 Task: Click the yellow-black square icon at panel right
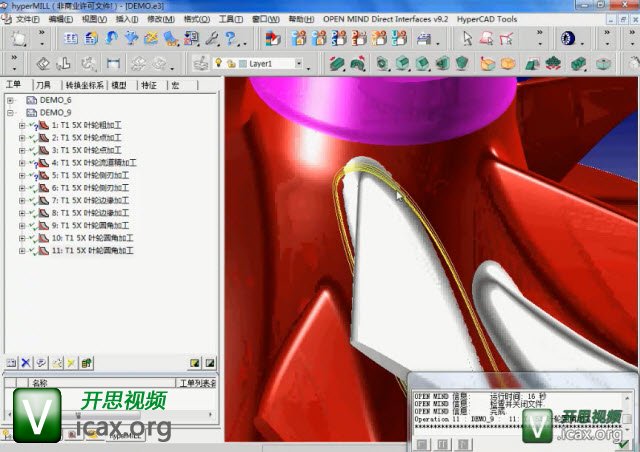coord(195,363)
